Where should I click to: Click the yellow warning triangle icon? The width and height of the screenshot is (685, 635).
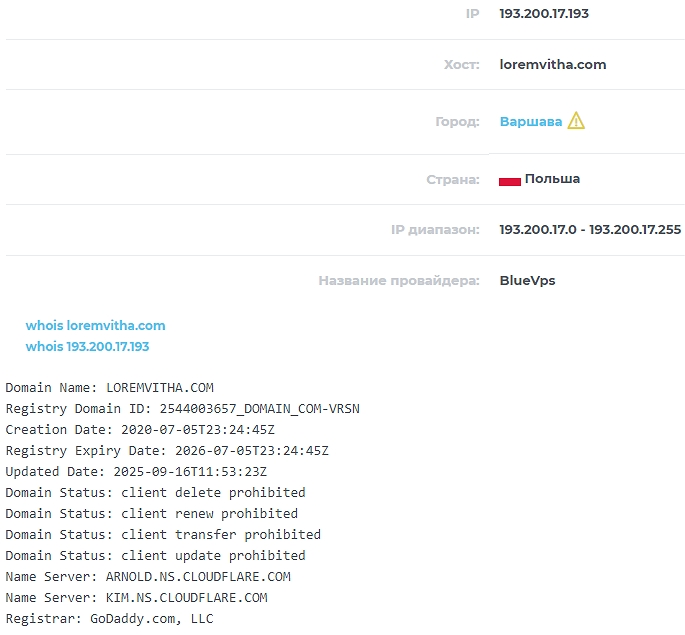coord(576,121)
